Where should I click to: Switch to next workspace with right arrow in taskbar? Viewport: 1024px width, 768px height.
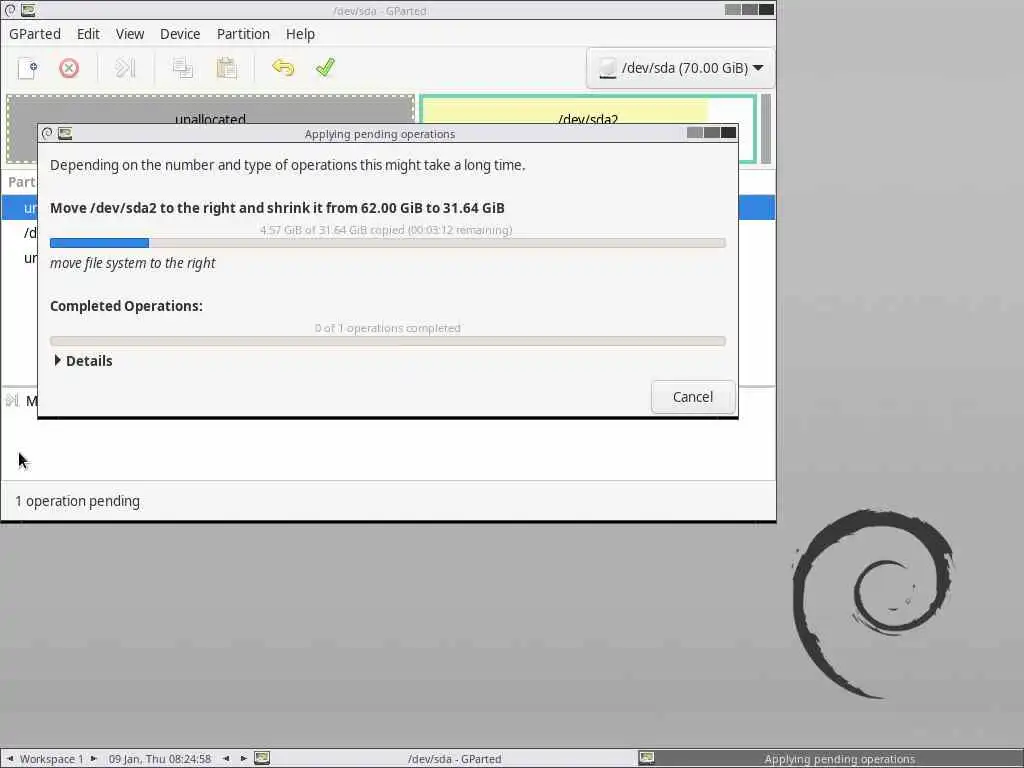93,759
